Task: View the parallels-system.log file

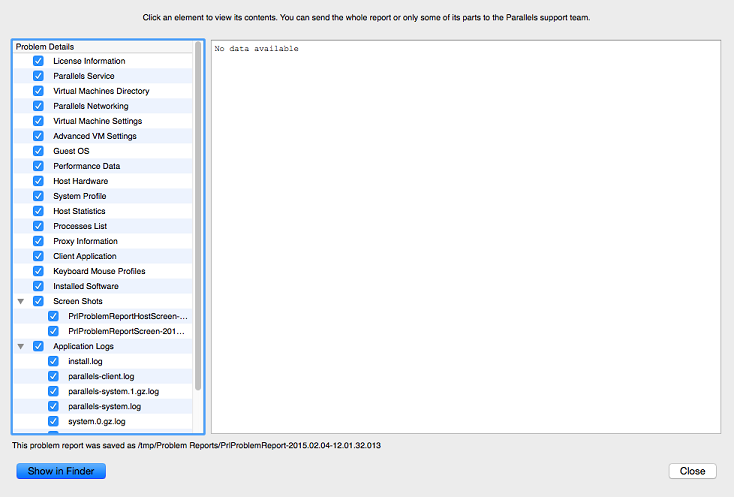Action: coord(104,406)
